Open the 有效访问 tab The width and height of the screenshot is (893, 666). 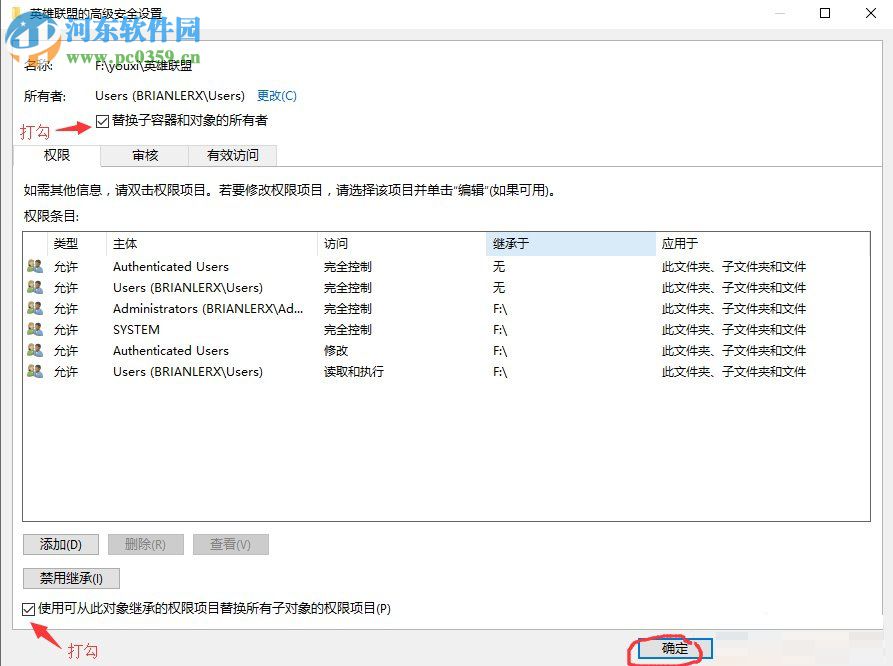point(232,155)
